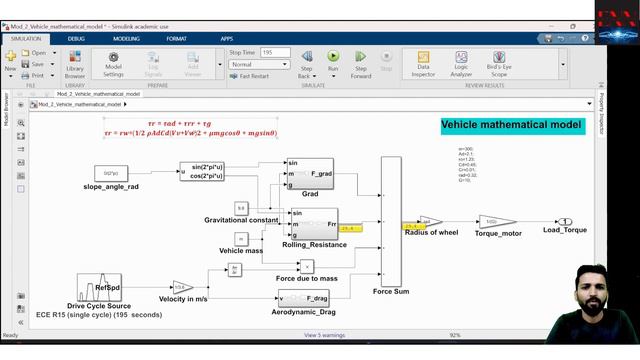Click the 92% zoom level in status bar
Viewport: 640px width, 360px height.
coord(455,335)
